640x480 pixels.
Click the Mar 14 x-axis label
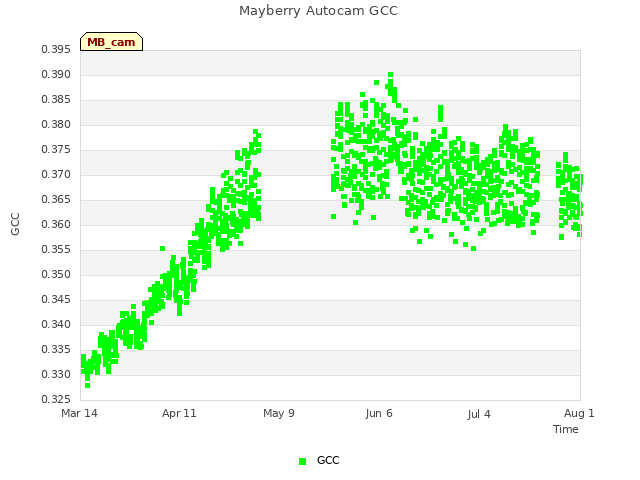click(79, 413)
